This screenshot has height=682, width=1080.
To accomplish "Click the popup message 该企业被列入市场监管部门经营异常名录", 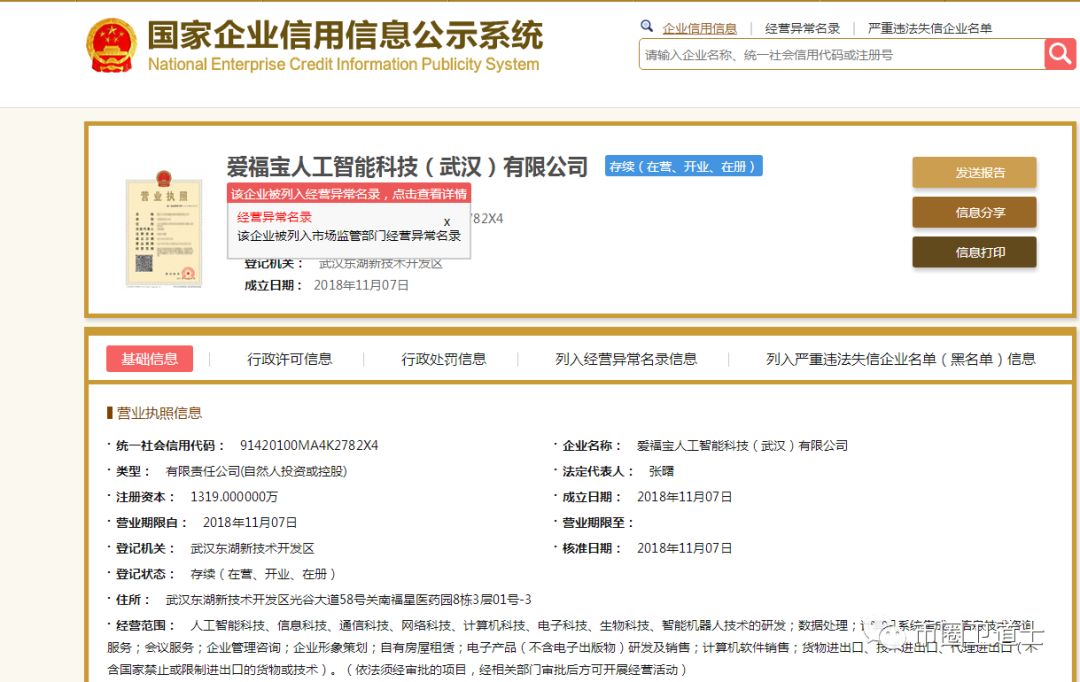I will [349, 236].
